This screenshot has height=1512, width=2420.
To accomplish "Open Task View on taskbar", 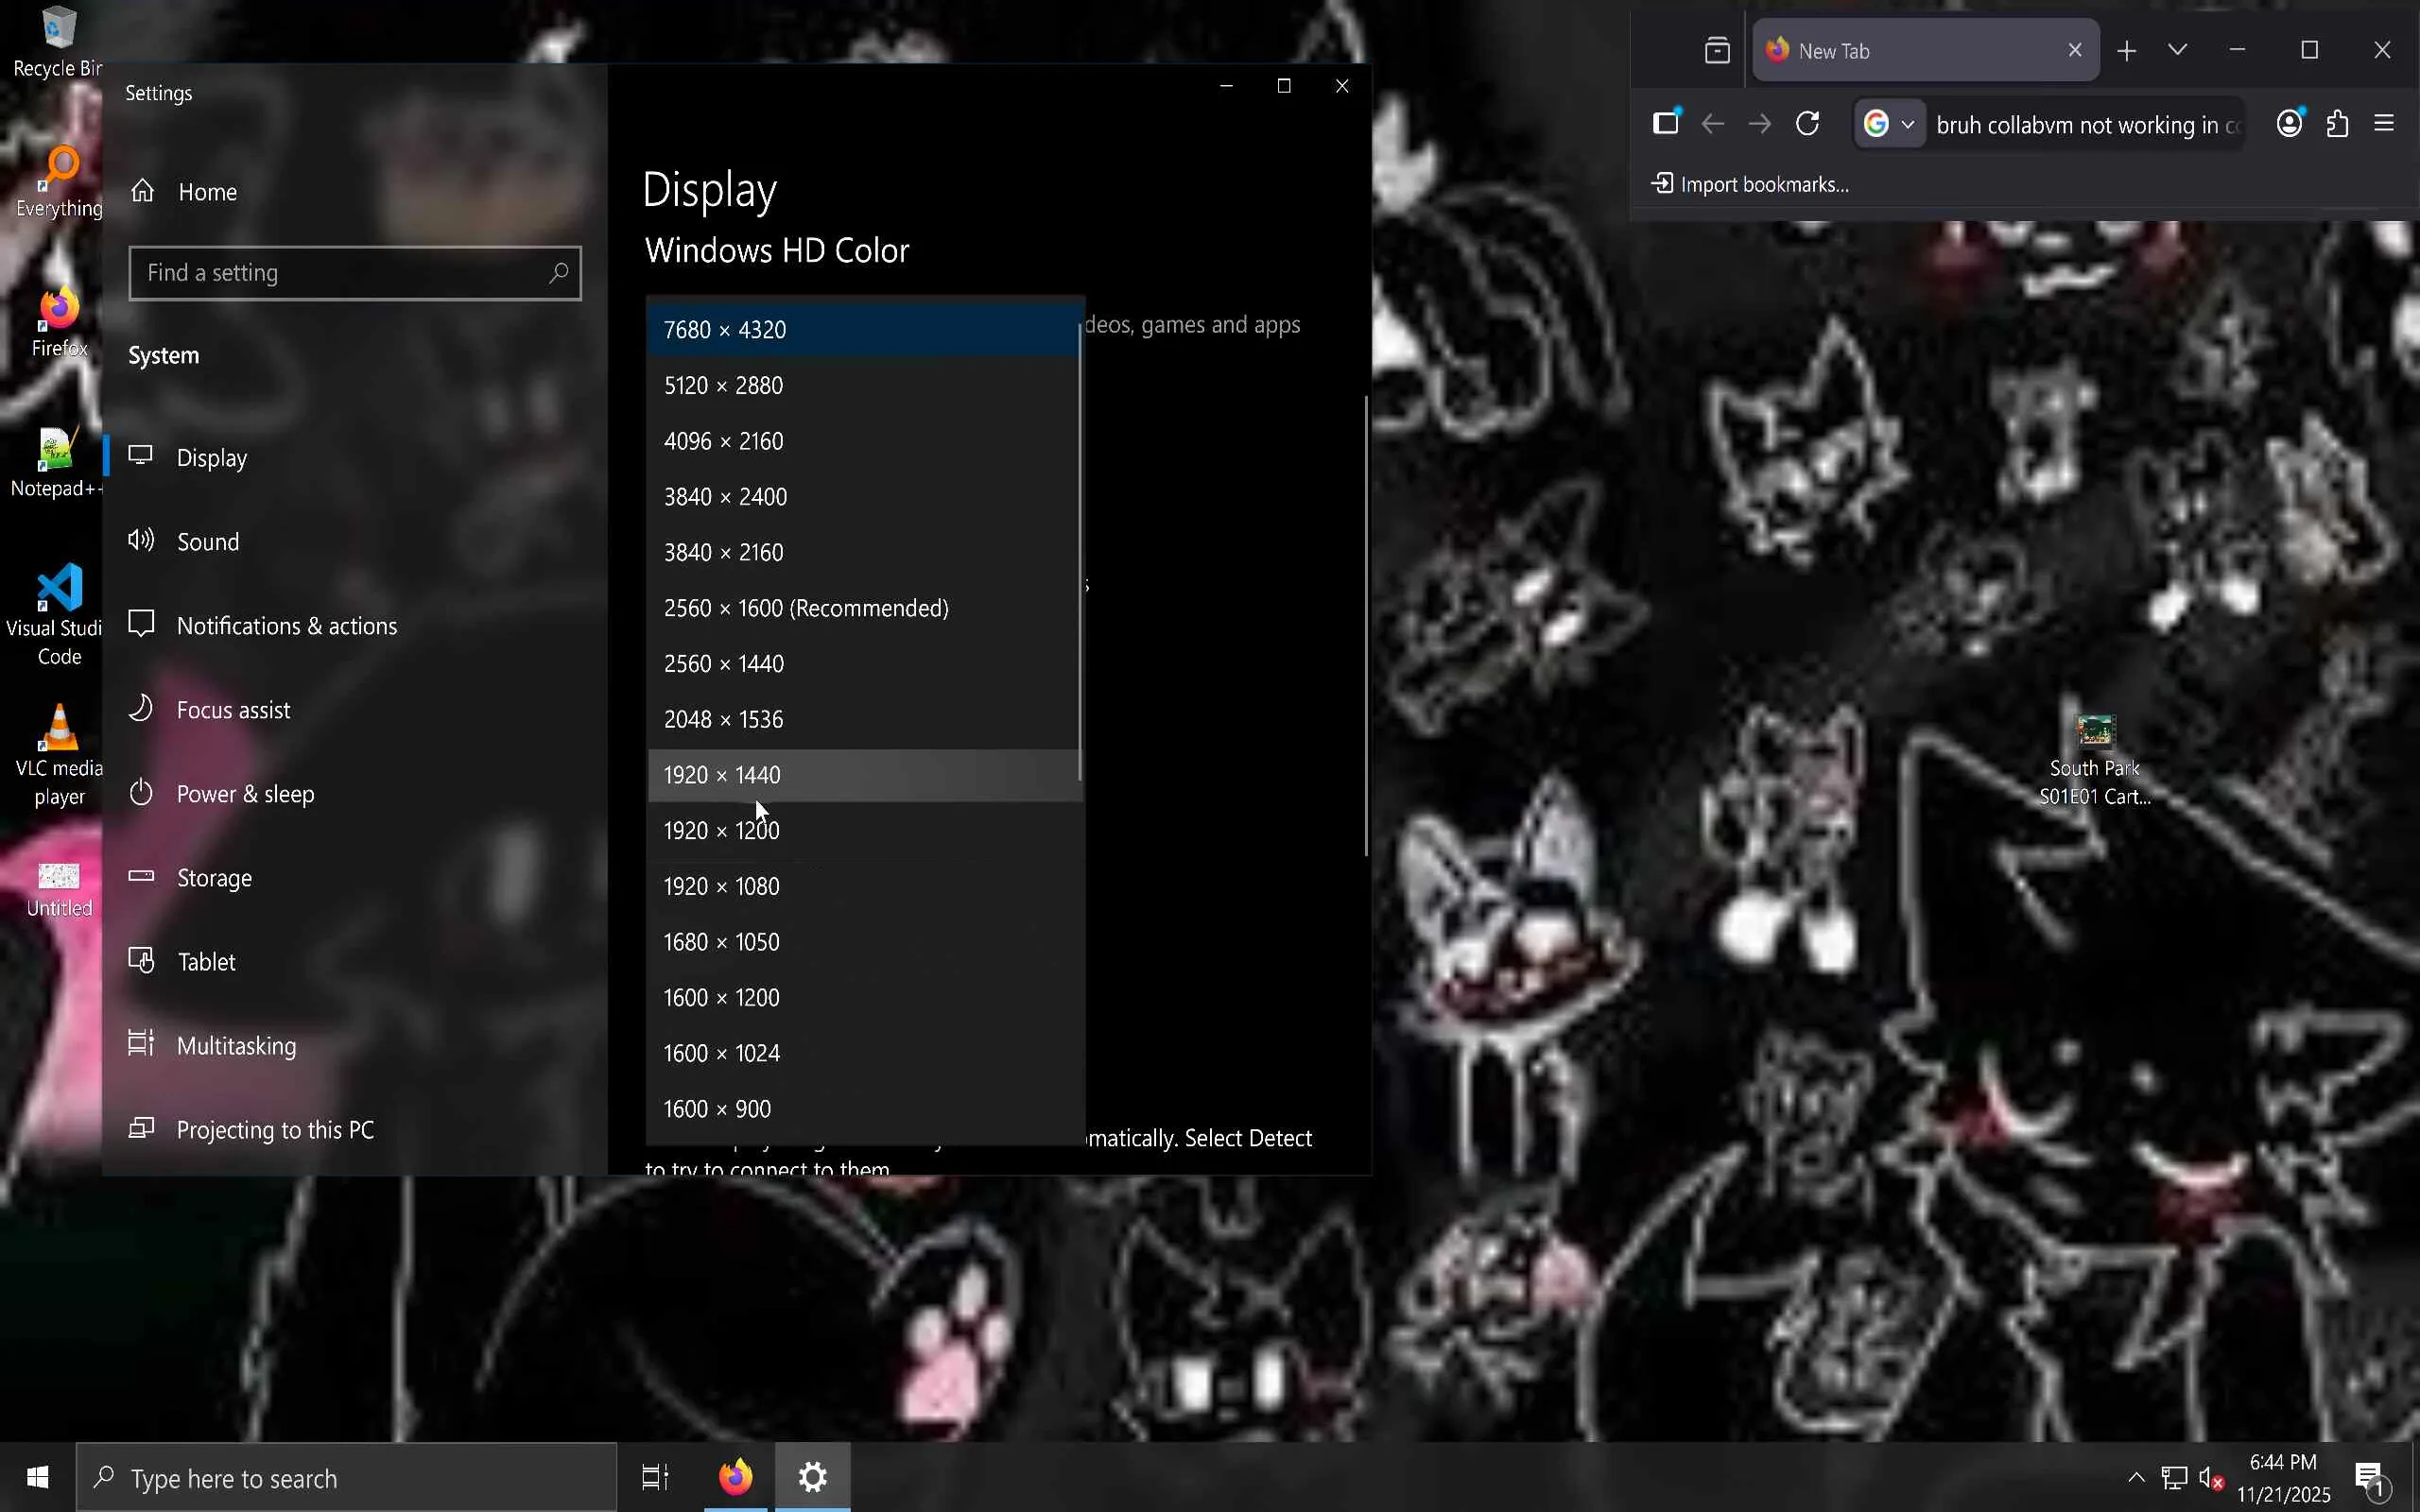I will pos(655,1477).
